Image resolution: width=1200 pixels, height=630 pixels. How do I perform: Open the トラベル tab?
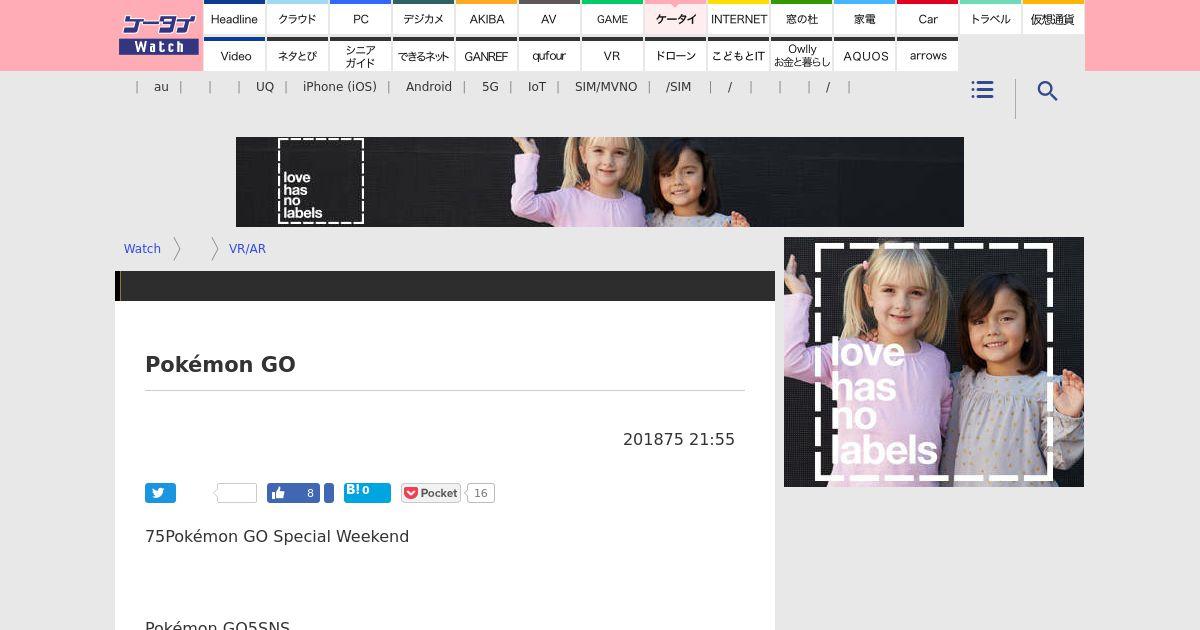tap(991, 18)
